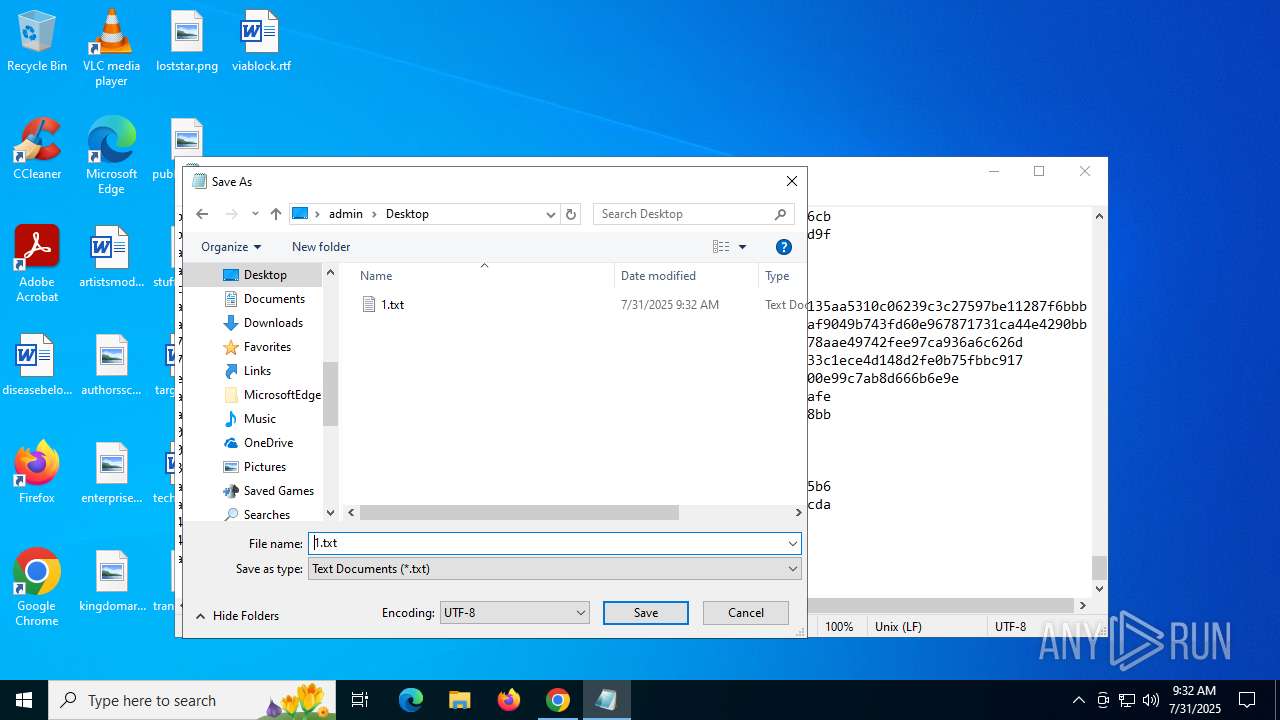This screenshot has height=720, width=1280.
Task: Open Encoding UTF-8 dropdown
Action: (x=514, y=613)
